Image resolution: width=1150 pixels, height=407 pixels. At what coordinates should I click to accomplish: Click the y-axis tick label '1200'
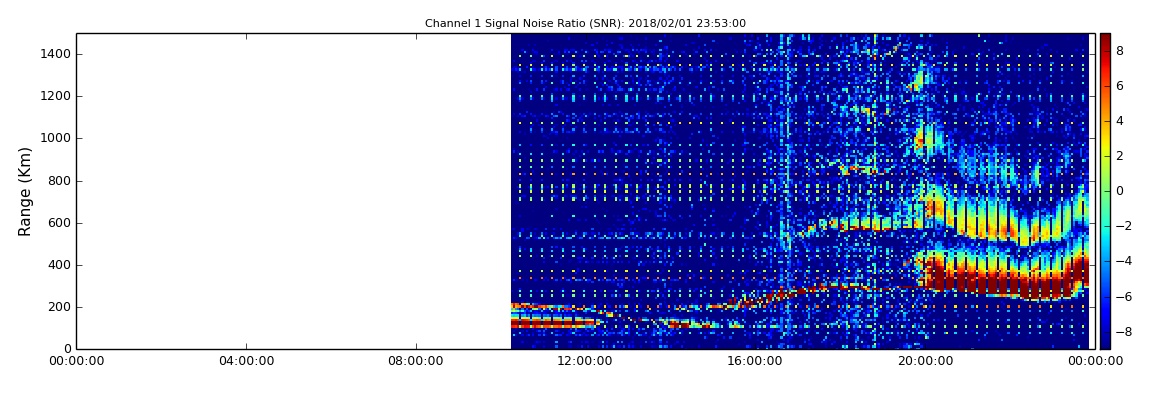(56, 96)
